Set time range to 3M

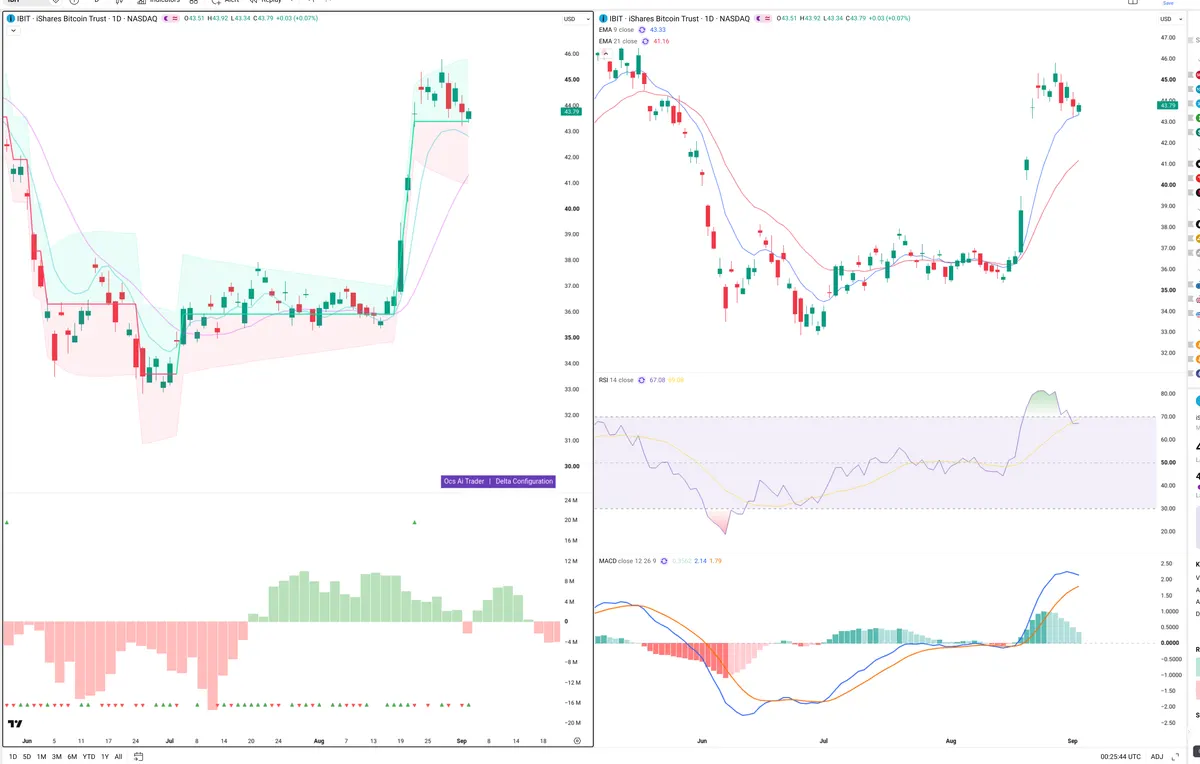(x=57, y=756)
